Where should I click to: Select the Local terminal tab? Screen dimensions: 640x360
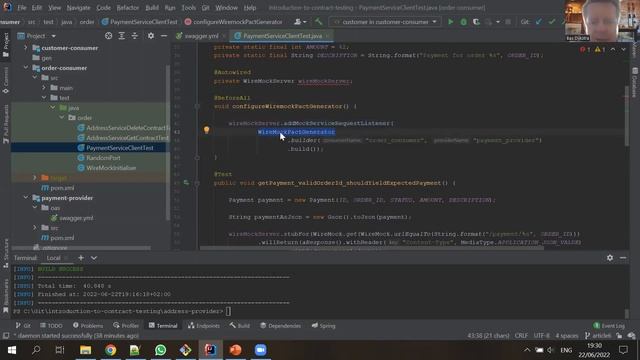point(53,258)
